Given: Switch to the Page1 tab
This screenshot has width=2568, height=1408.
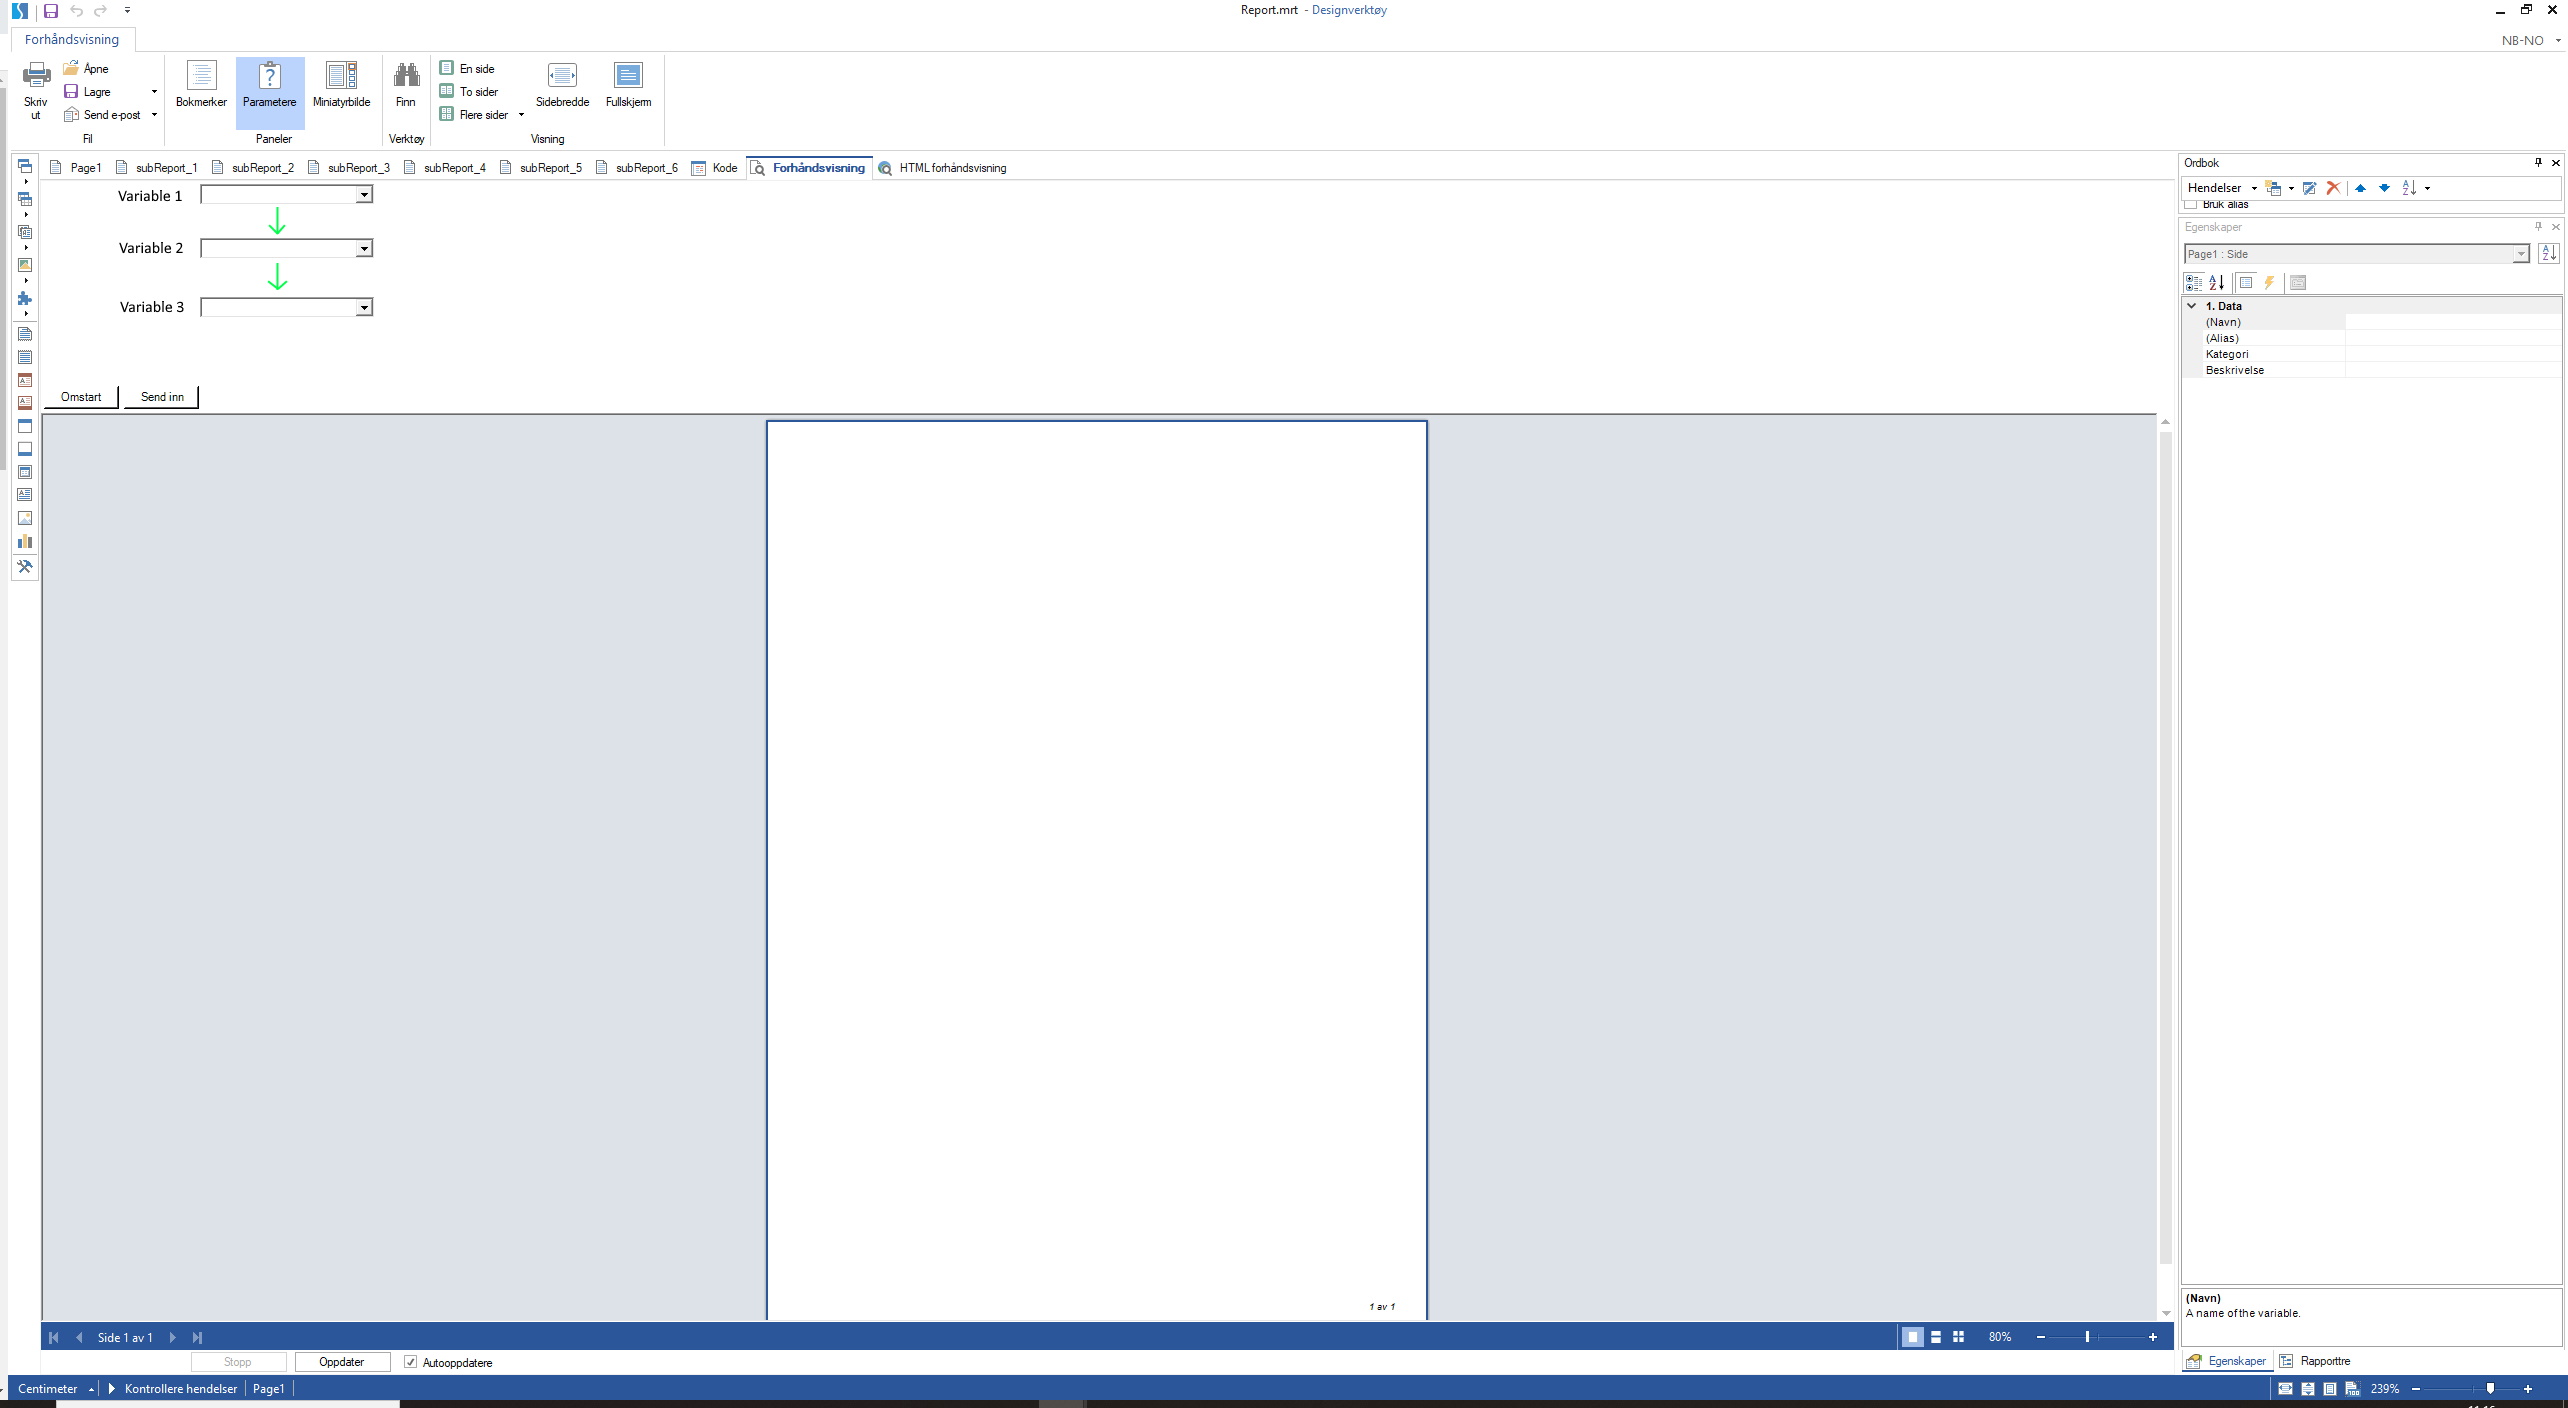Looking at the screenshot, I should [x=76, y=168].
